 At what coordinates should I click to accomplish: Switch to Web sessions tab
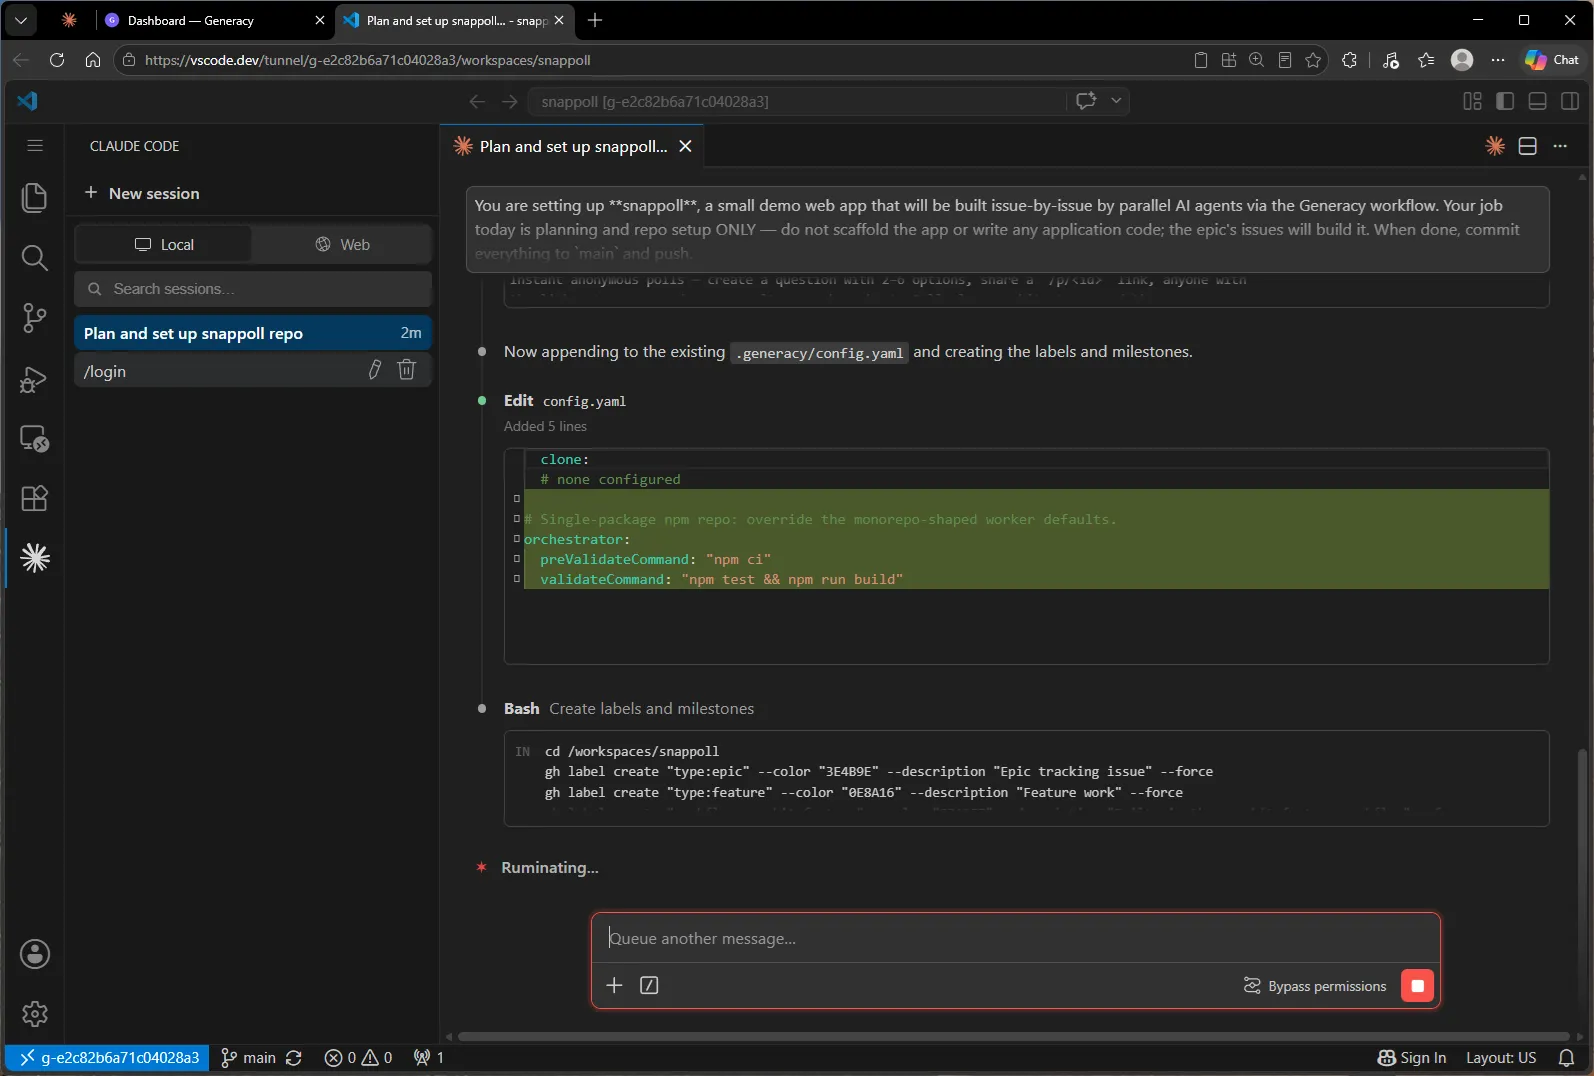point(342,245)
